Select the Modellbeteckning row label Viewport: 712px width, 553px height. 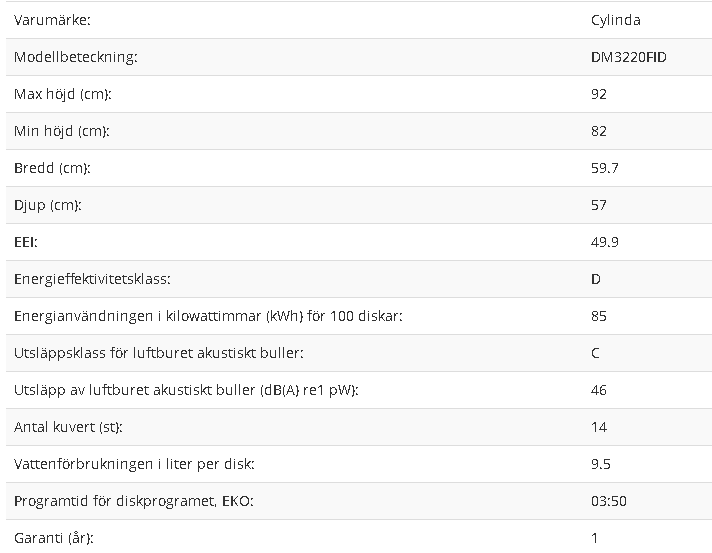75,57
